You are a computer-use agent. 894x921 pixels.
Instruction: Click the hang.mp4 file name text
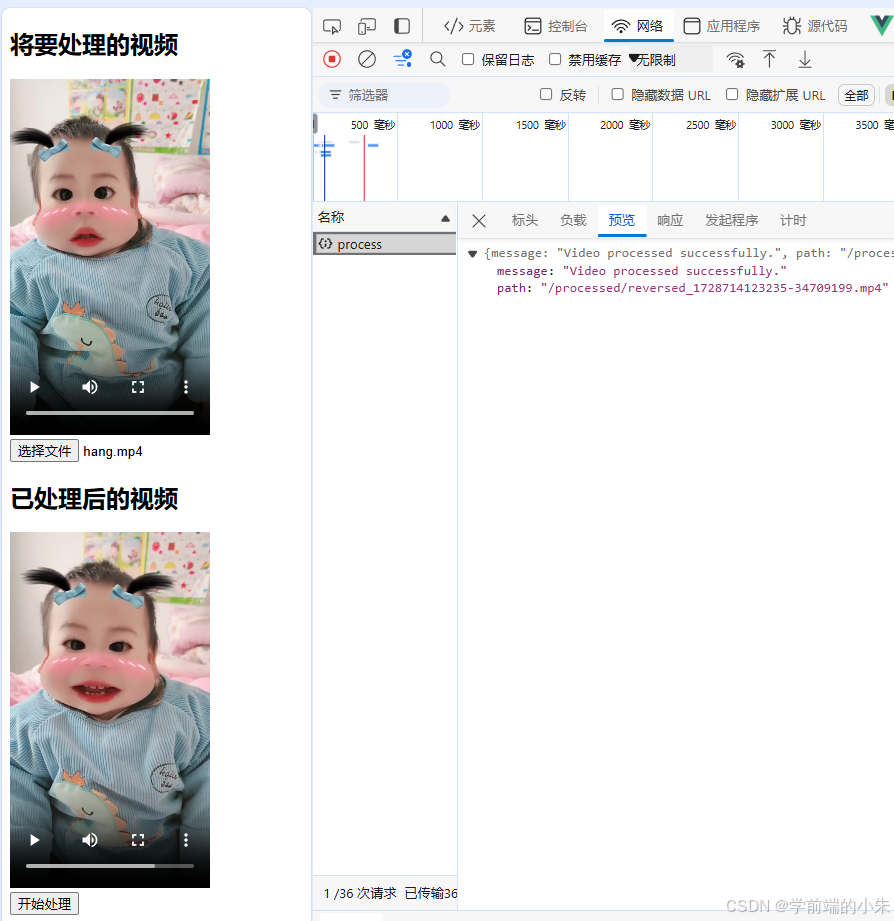click(113, 452)
